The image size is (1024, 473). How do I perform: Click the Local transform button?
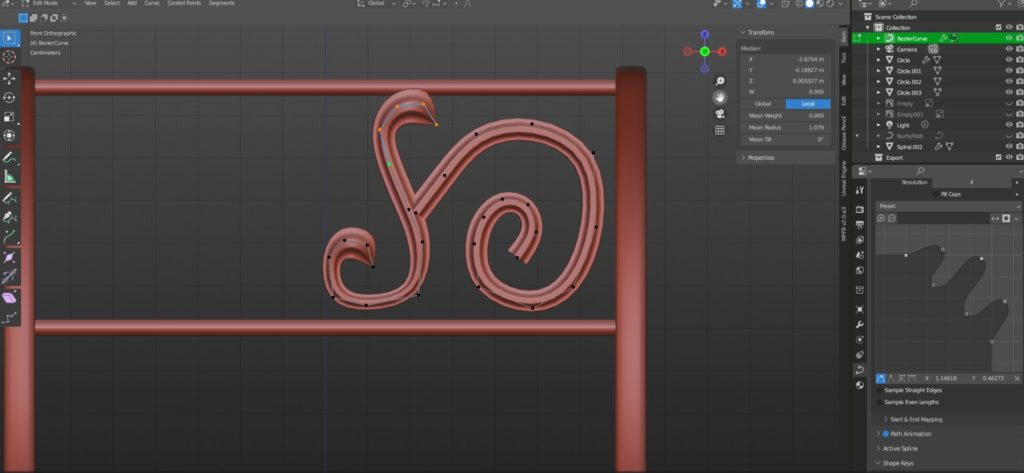[x=808, y=103]
